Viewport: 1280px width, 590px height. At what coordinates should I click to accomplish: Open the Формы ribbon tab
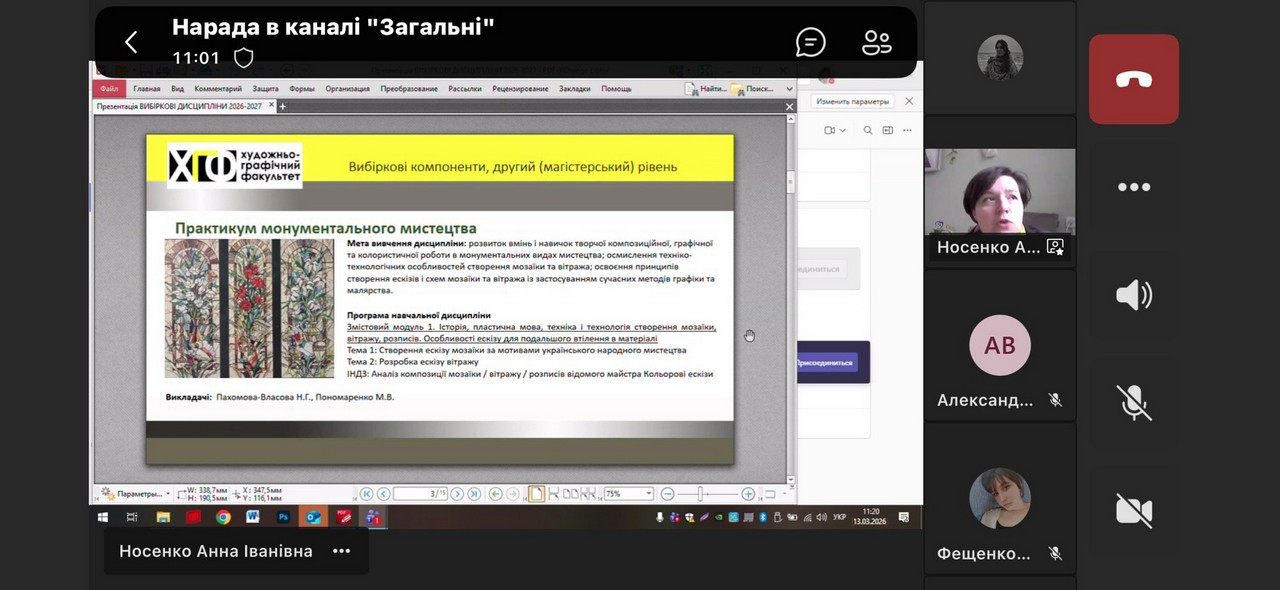tap(301, 89)
